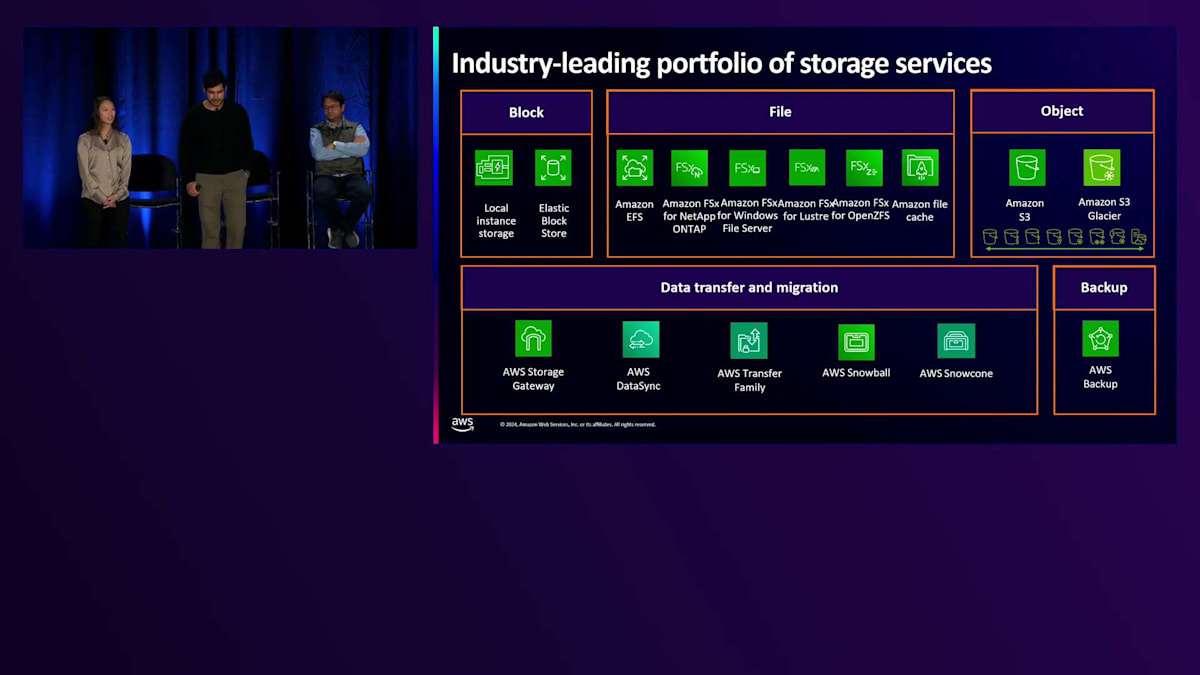The image size is (1200, 675).
Task: Select the AWS Transfer Family icon
Action: tap(749, 341)
